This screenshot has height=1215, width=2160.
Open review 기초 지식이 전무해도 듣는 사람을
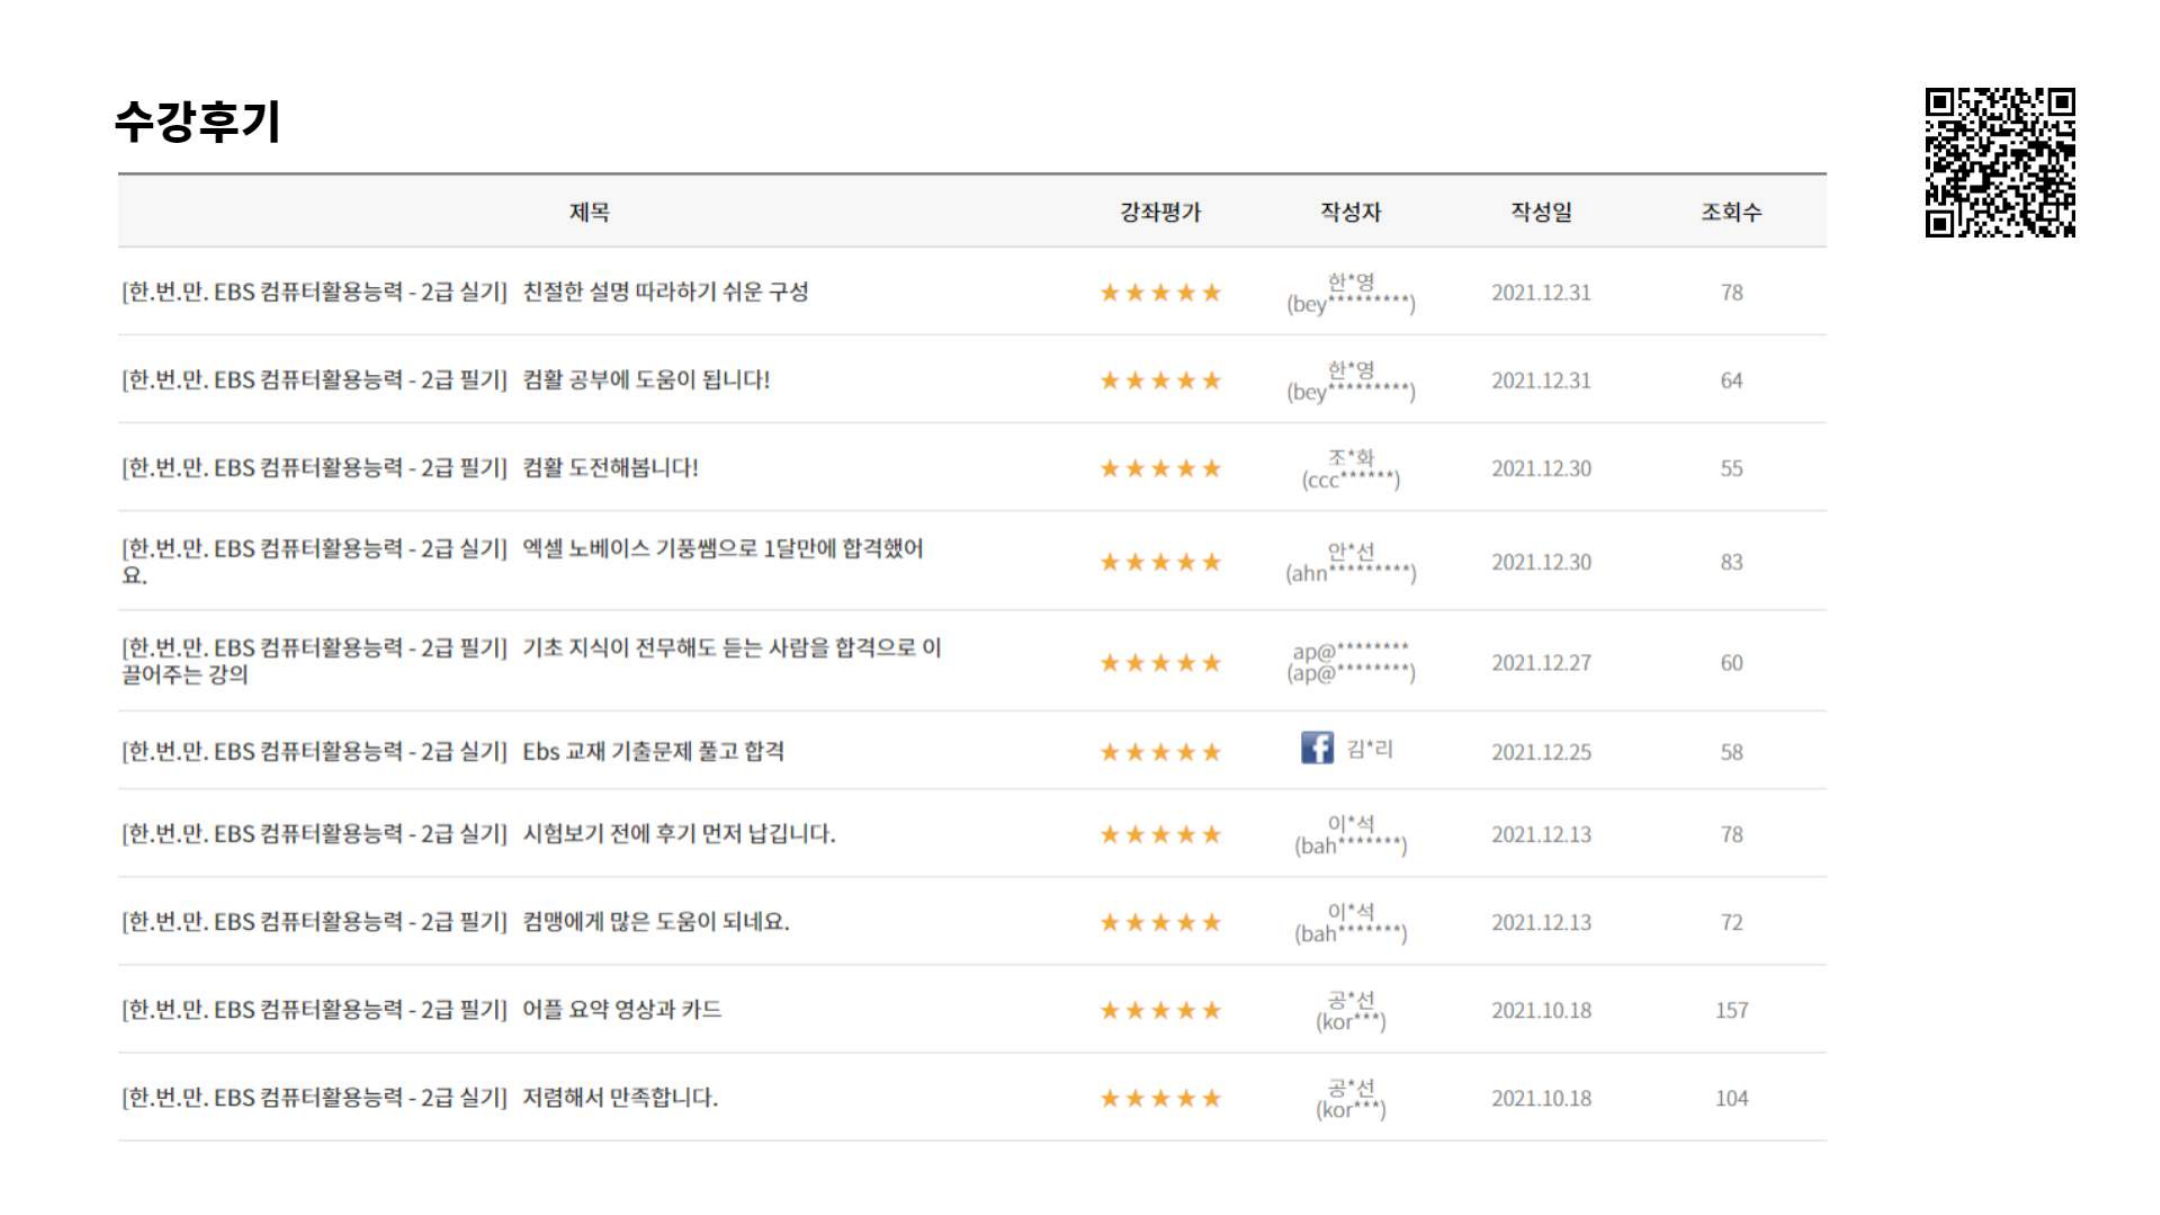click(x=730, y=648)
